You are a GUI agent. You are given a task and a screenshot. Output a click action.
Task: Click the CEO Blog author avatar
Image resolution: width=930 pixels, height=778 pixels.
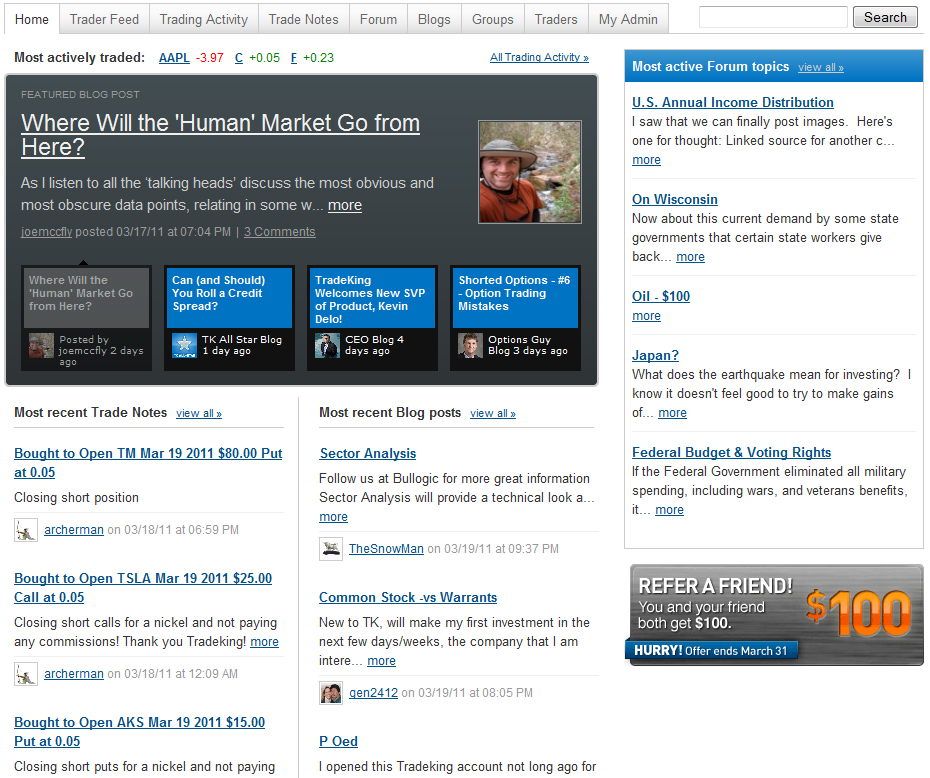pos(327,346)
